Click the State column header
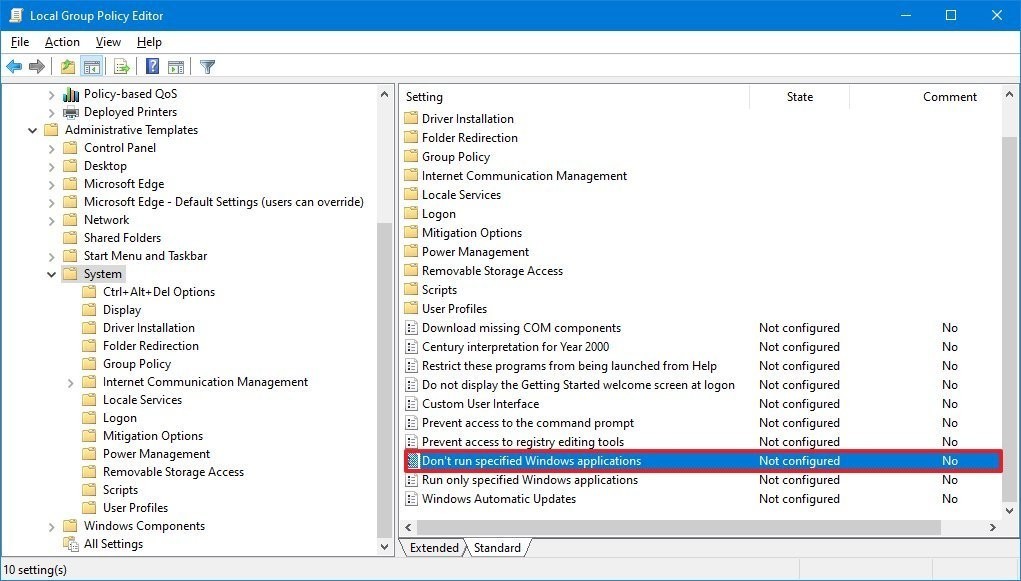 click(799, 96)
